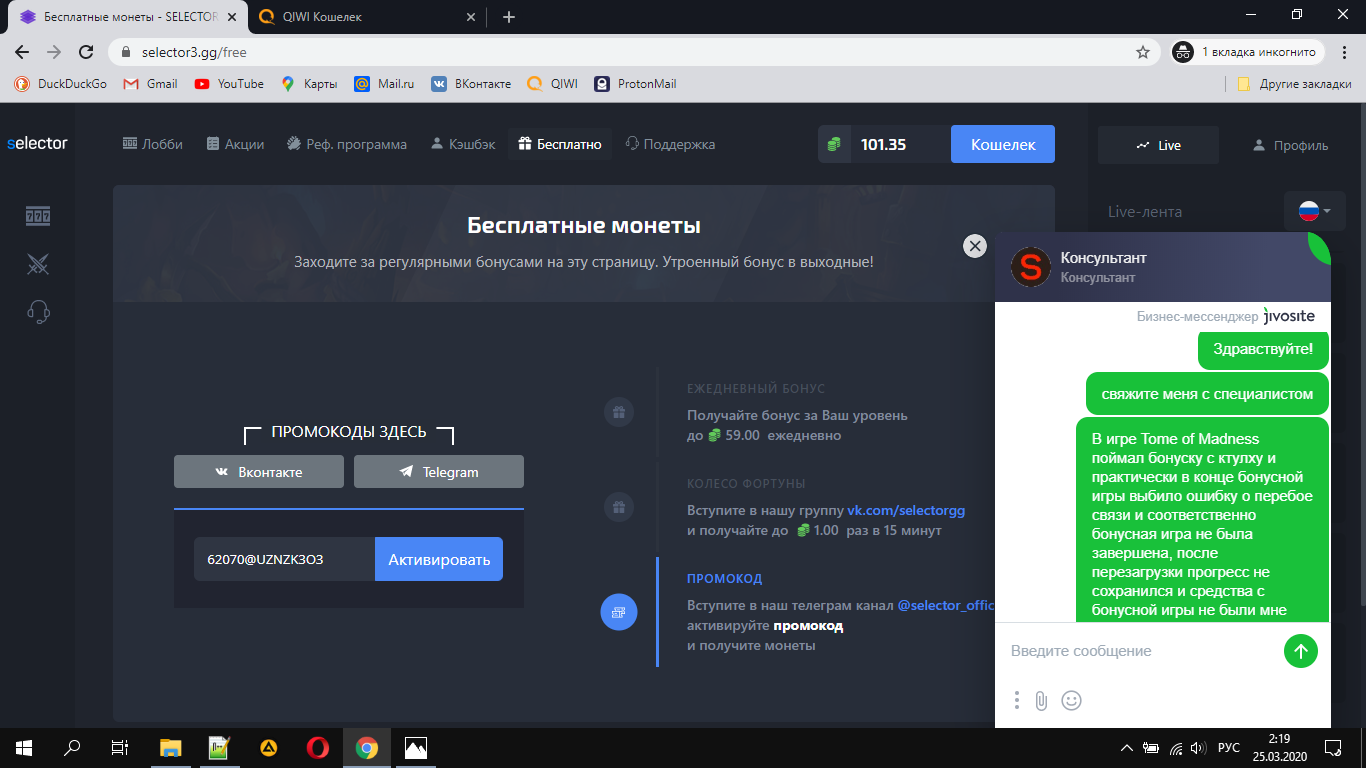Open the DuckDuckGo bookmark
This screenshot has width=1366, height=768.
click(x=61, y=84)
